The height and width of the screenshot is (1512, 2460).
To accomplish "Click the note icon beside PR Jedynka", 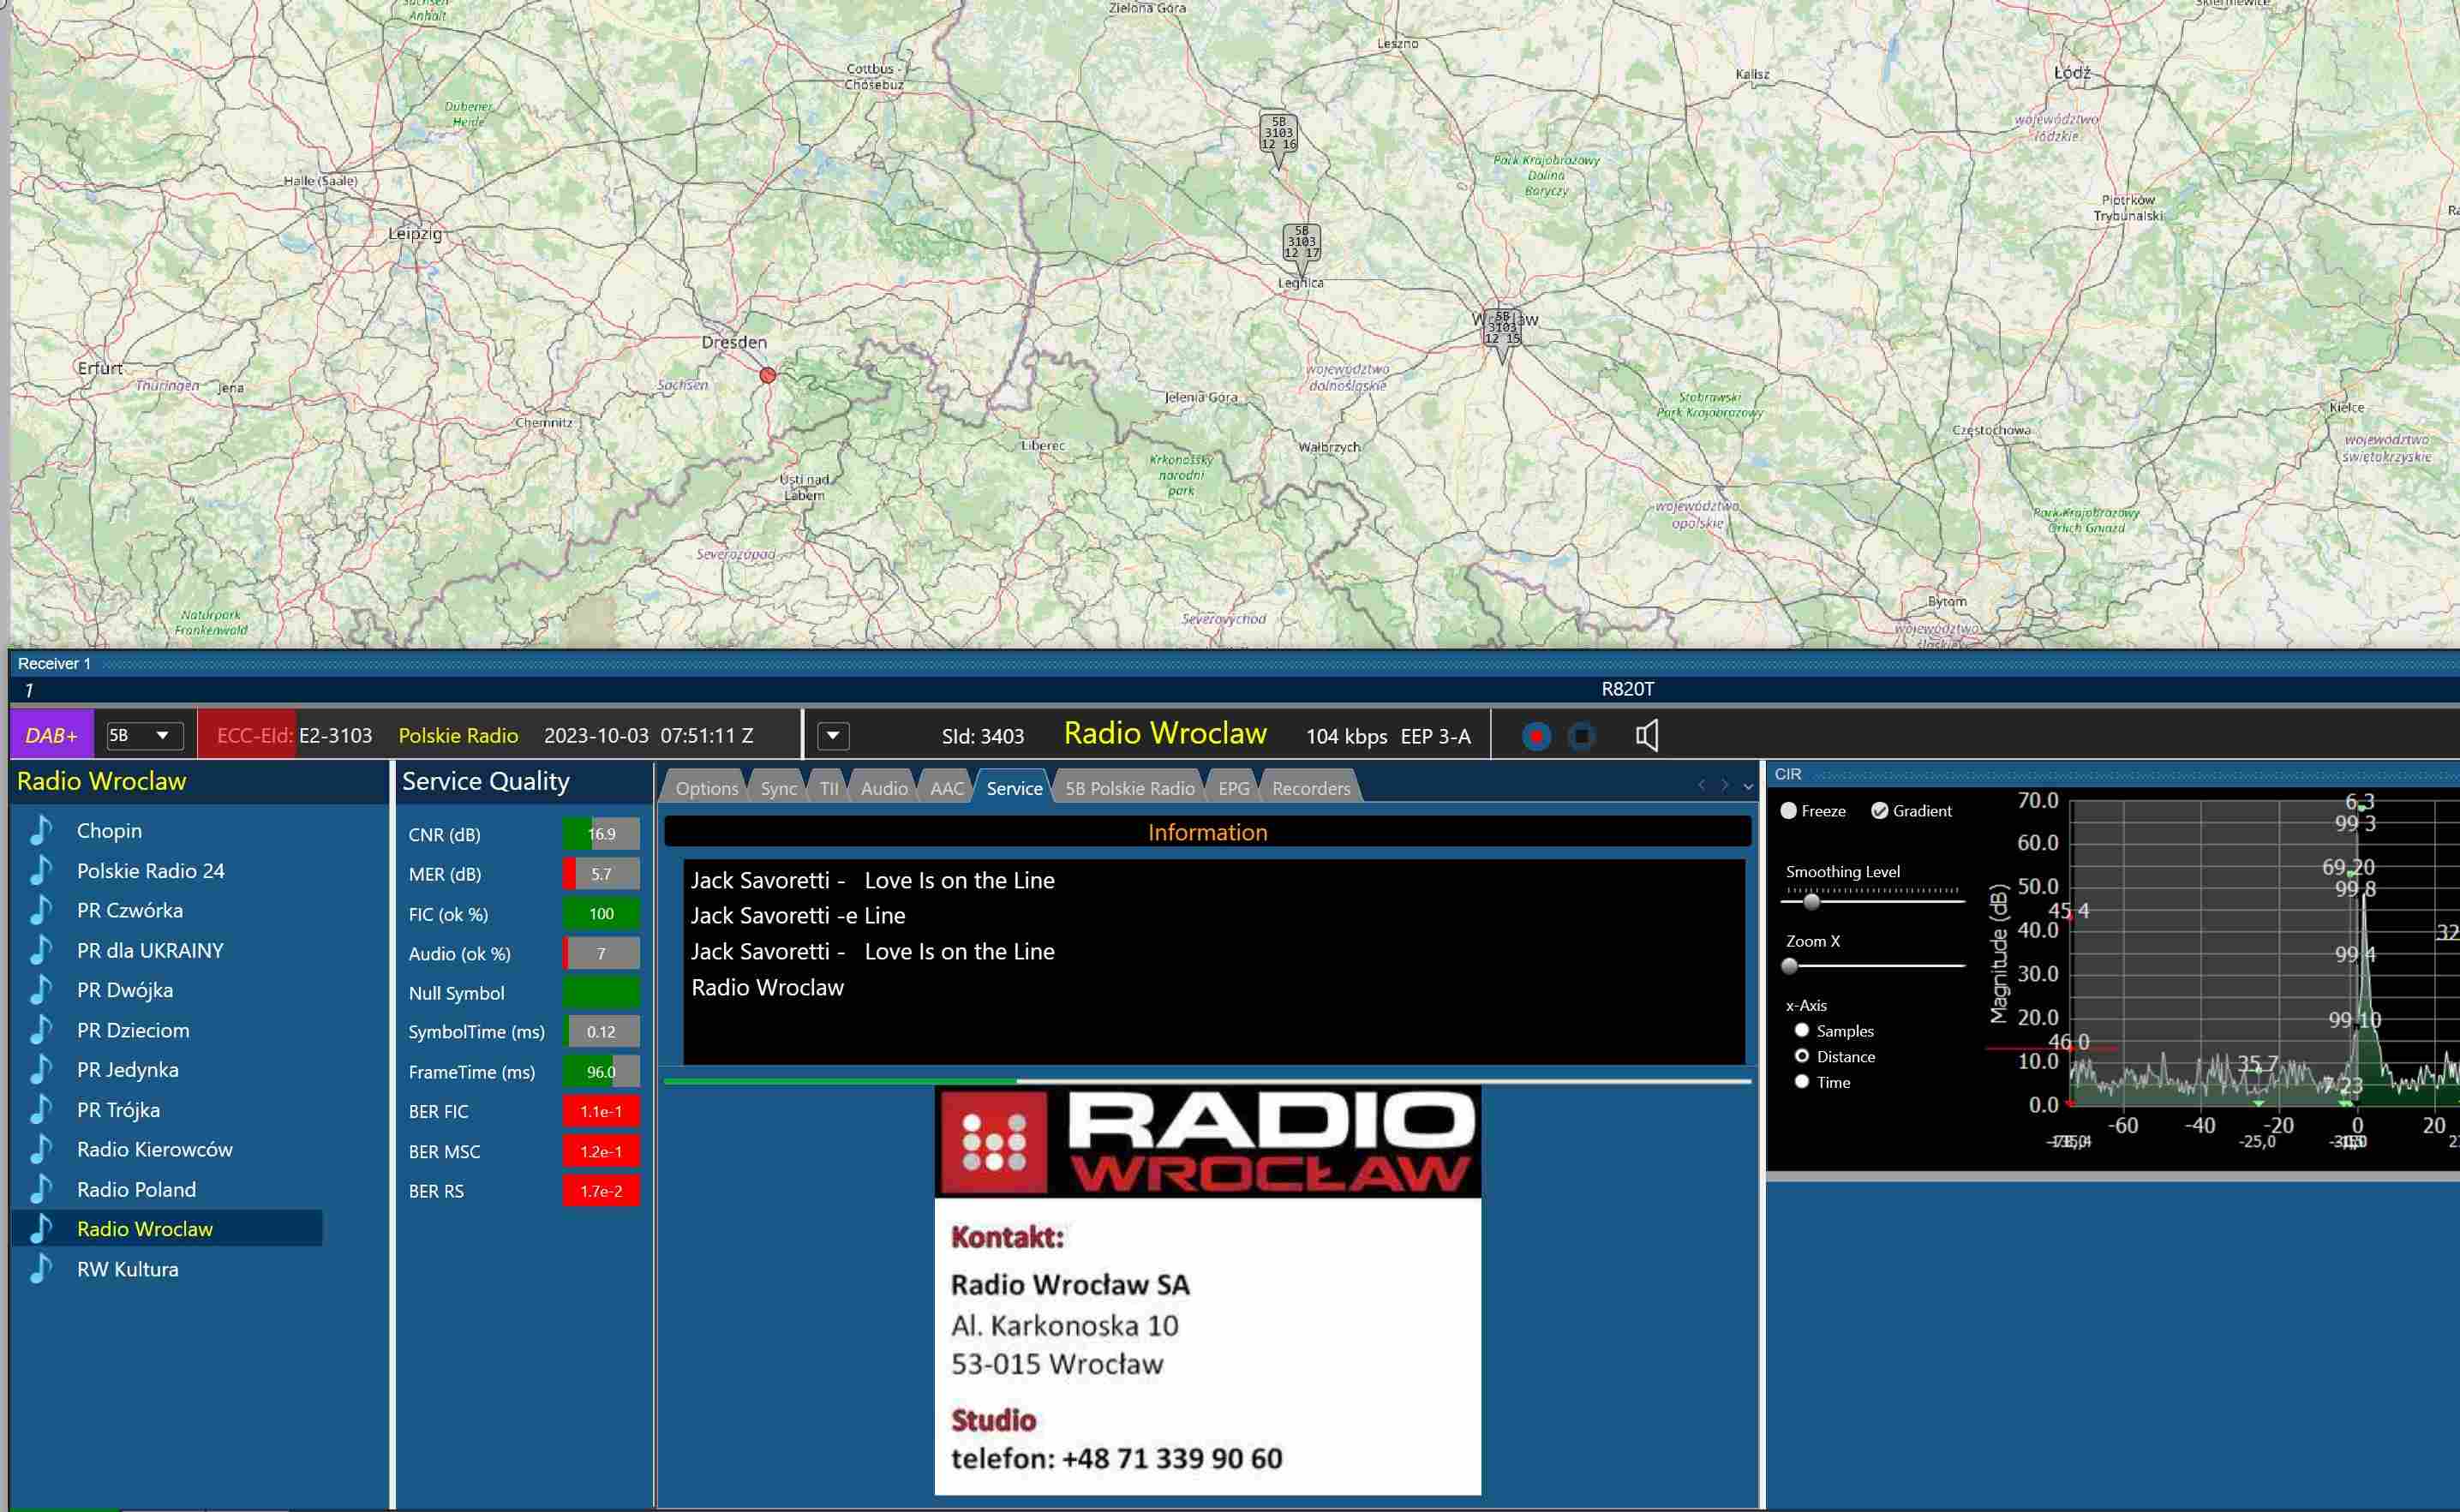I will pyautogui.click(x=41, y=1070).
